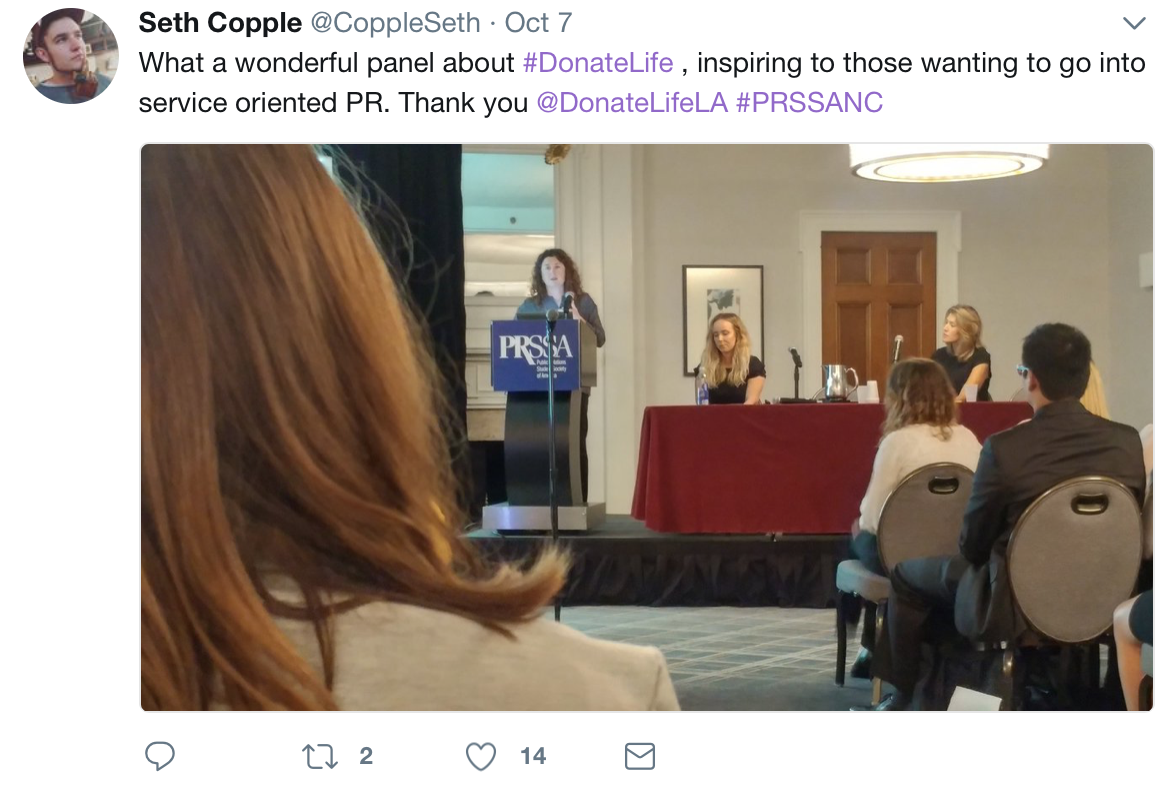Image resolution: width=1172 pixels, height=790 pixels.
Task: Click the reply speech bubble icon
Action: click(160, 756)
